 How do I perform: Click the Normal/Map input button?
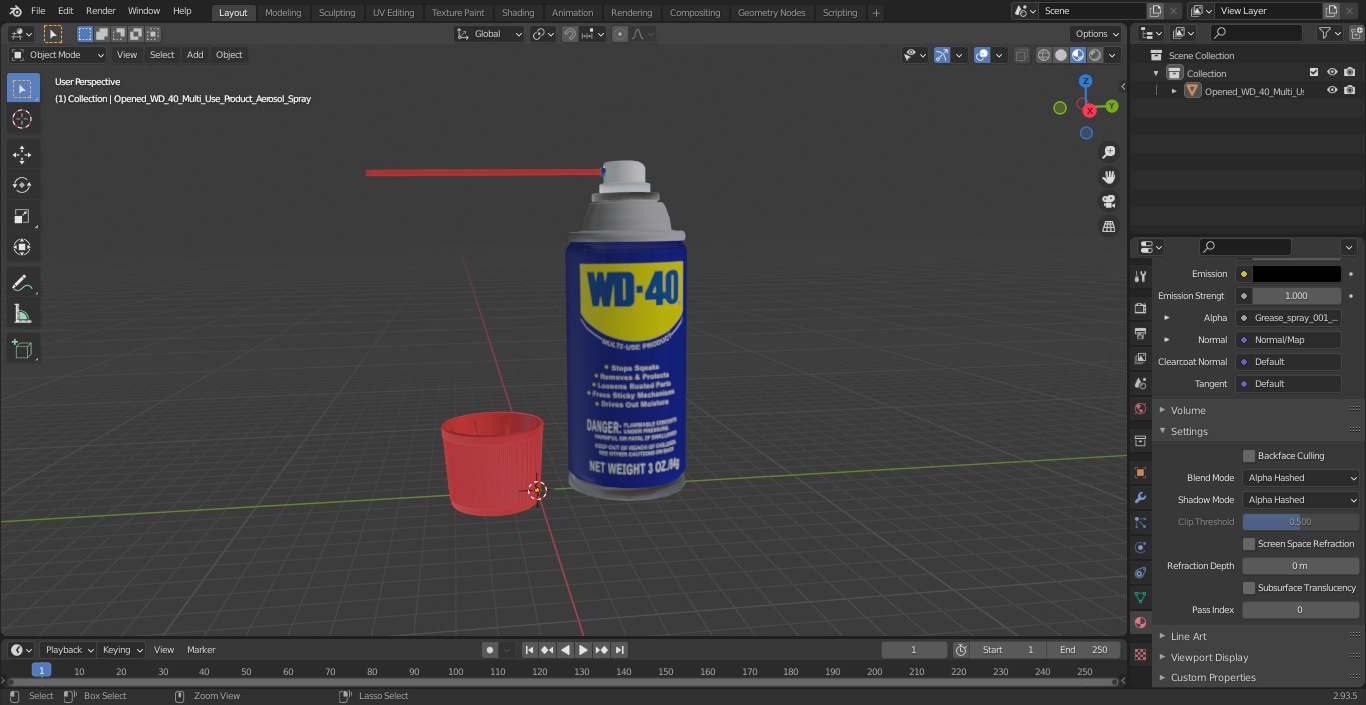point(1289,340)
